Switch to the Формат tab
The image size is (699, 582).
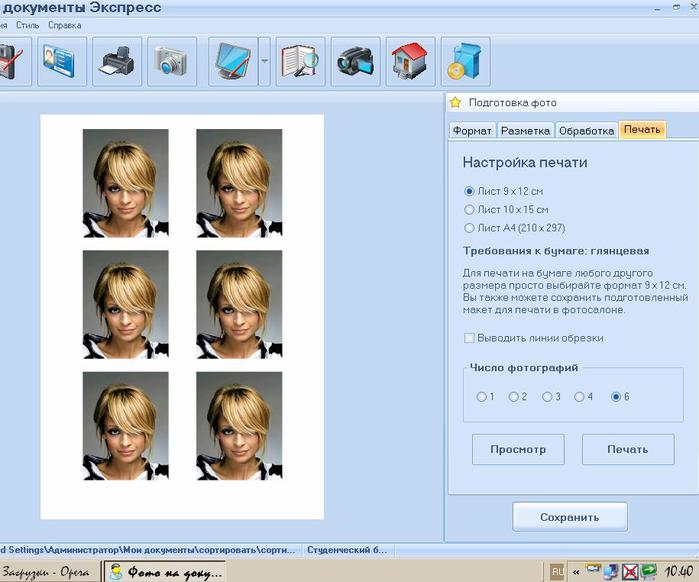pos(472,131)
